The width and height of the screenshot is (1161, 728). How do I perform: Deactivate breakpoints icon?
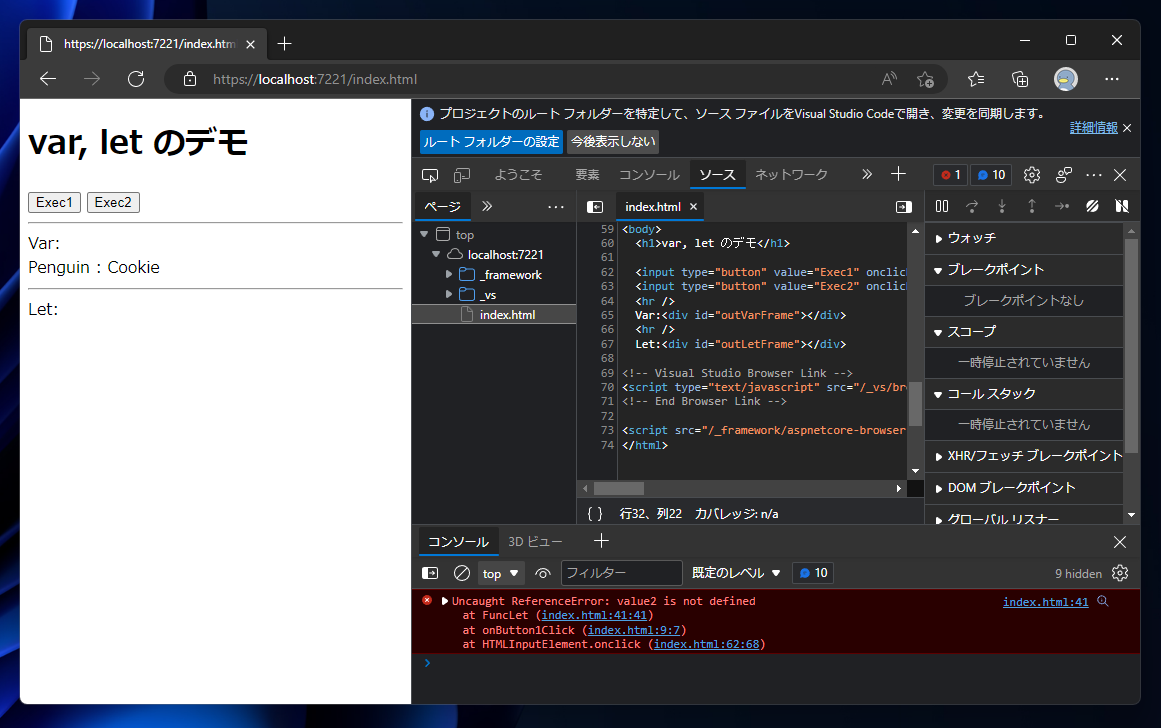[x=1092, y=207]
